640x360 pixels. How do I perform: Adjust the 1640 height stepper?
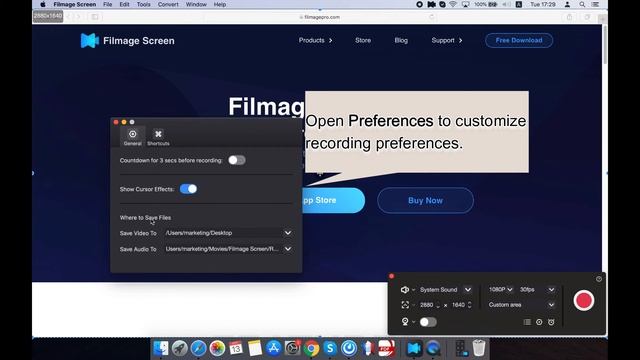point(469,305)
